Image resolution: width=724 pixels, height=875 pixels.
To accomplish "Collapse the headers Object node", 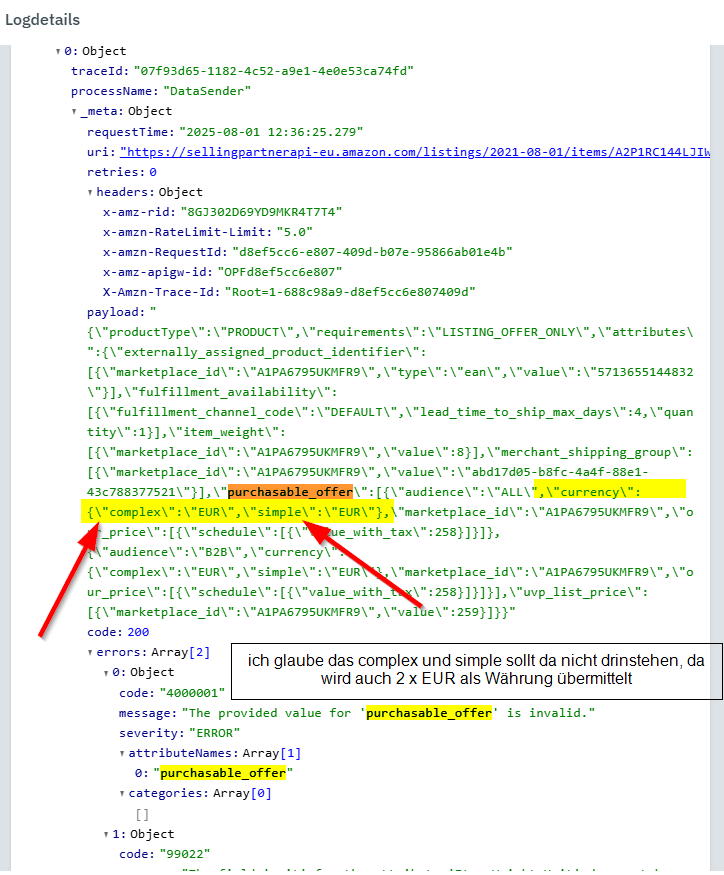I will tap(90, 192).
